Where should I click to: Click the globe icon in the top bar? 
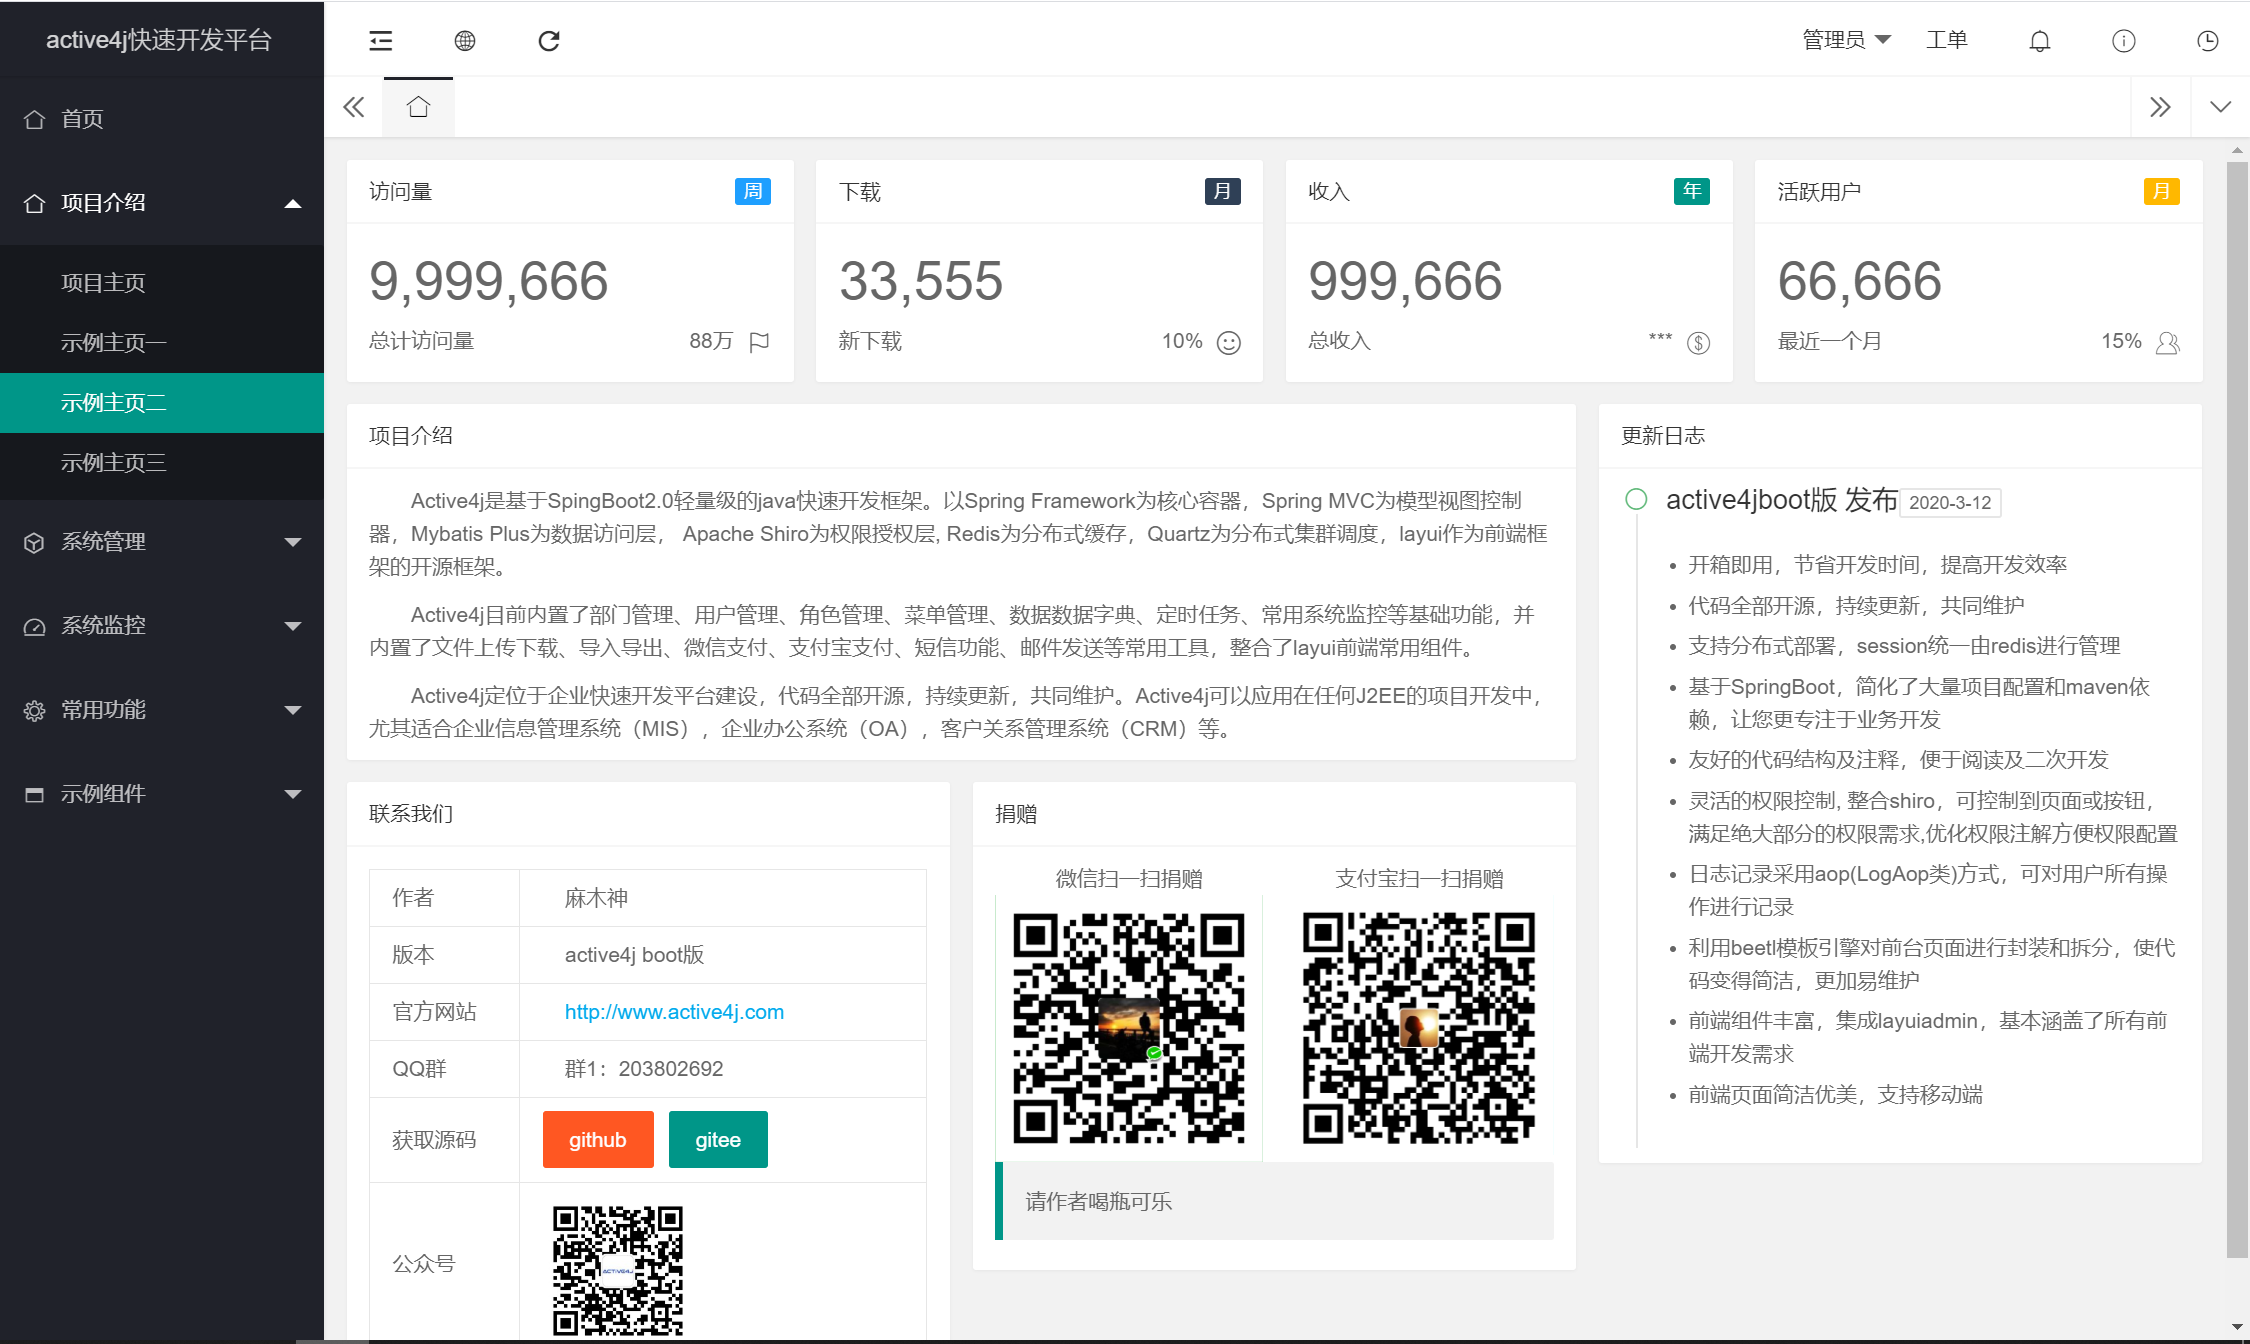tap(464, 40)
